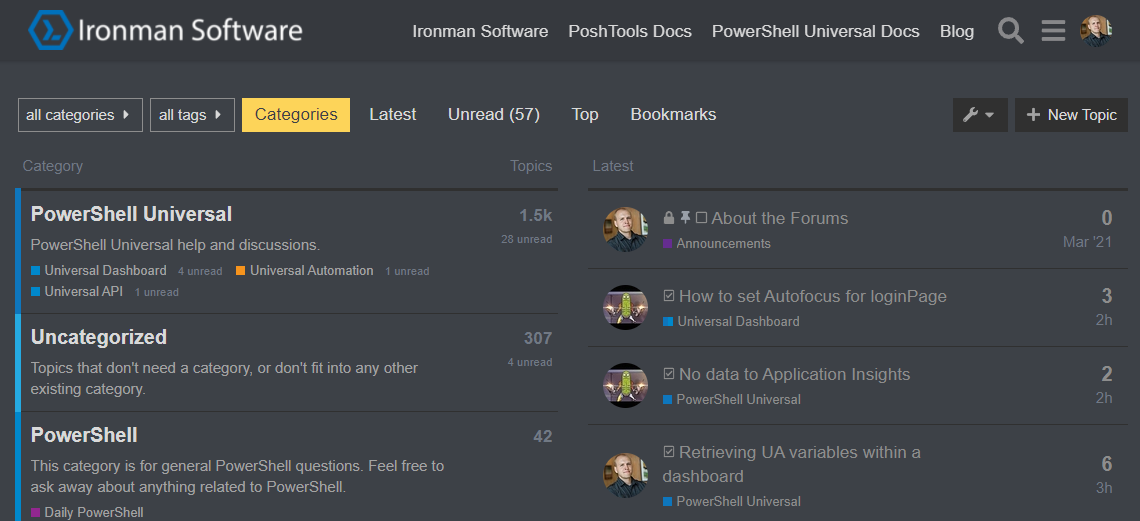Click Mar '21 date on About the Forums
The width and height of the screenshot is (1140, 521).
click(1087, 242)
